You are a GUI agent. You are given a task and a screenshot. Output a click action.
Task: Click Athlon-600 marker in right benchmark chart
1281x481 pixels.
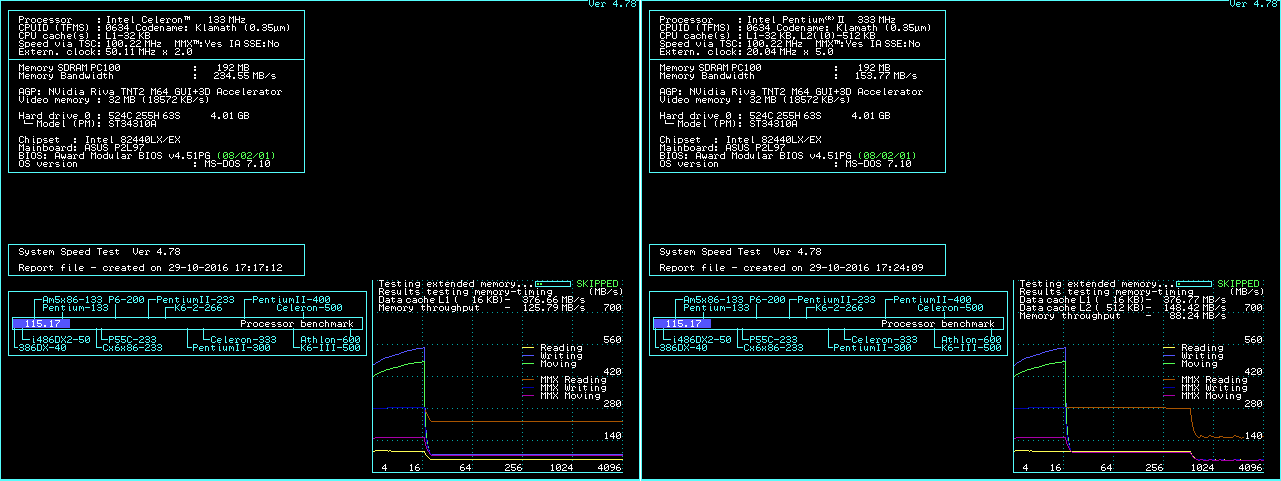click(x=968, y=340)
